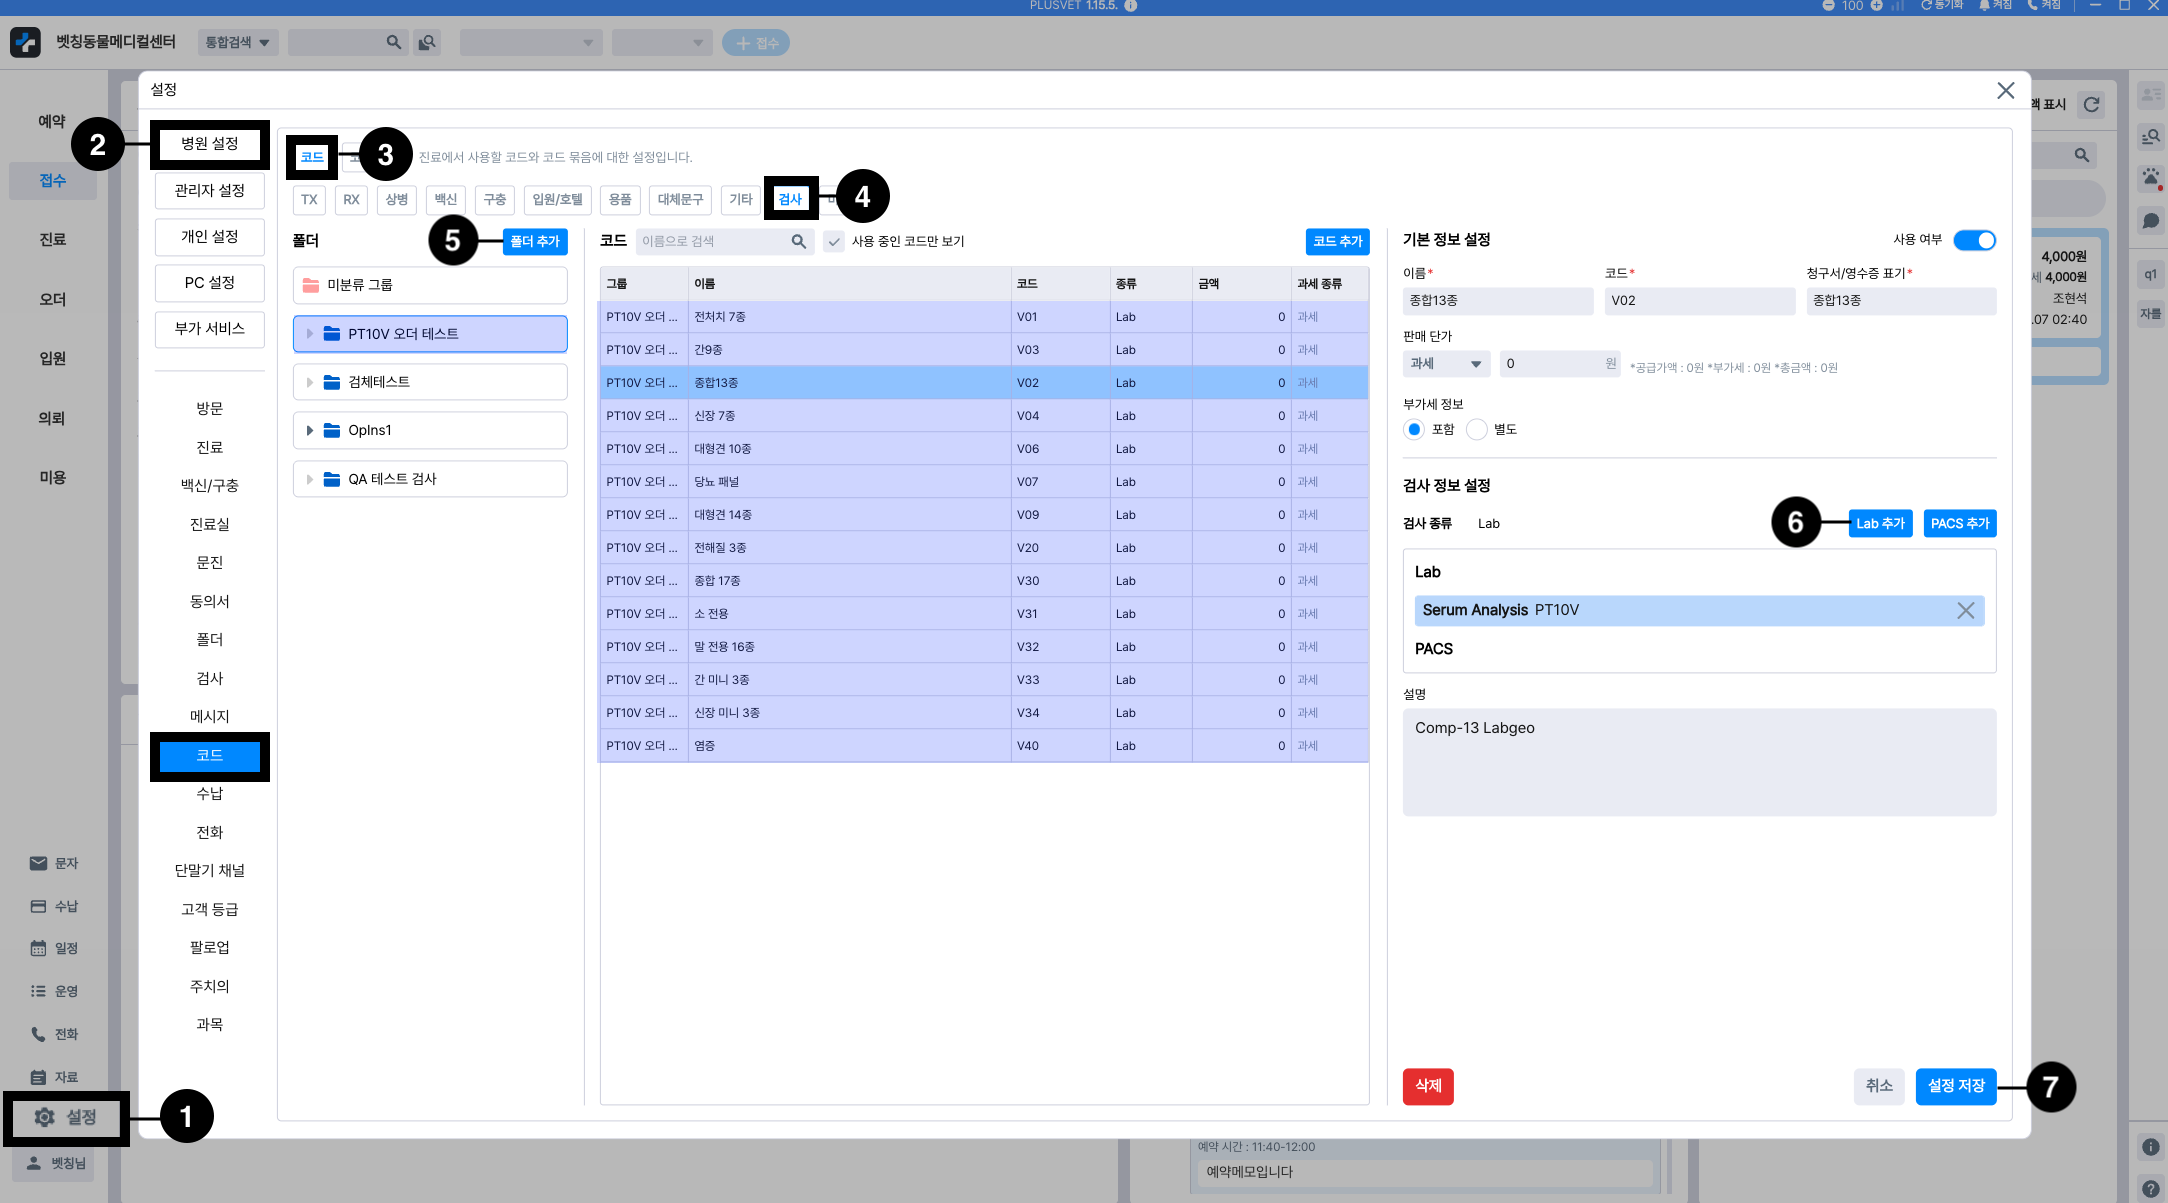Switch to the 상병 code tab

pyautogui.click(x=397, y=199)
